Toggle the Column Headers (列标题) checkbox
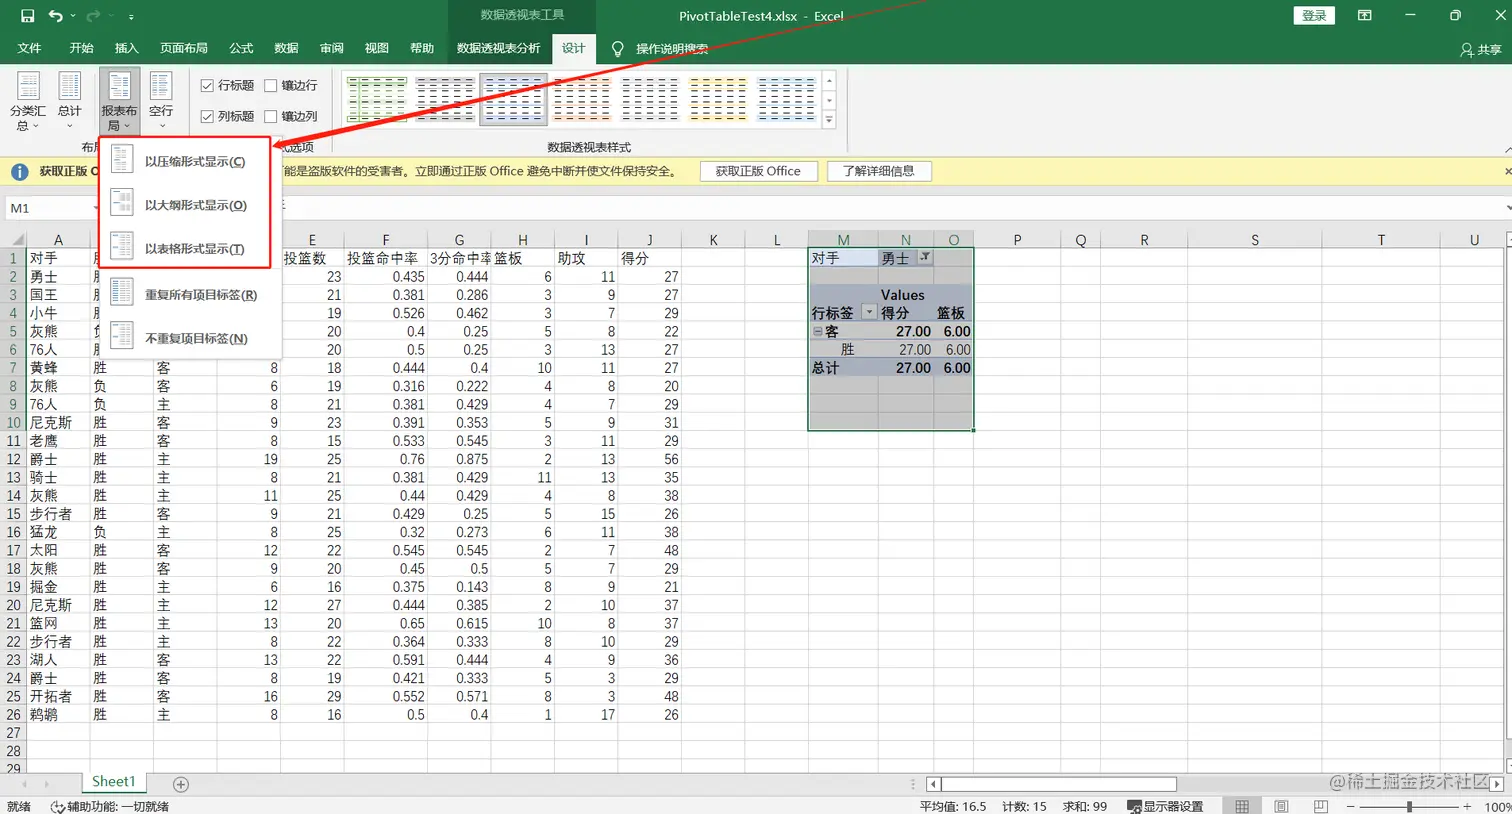The image size is (1512, 814). [207, 116]
